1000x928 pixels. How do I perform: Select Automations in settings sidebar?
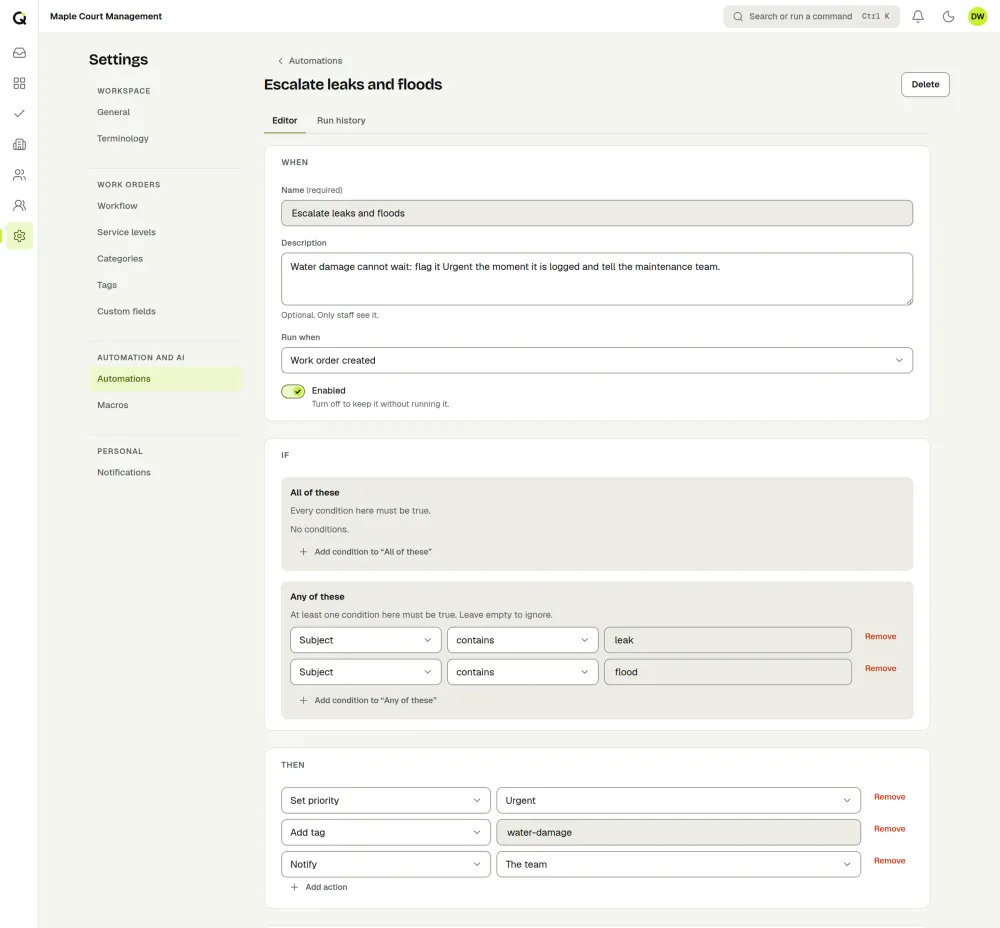tap(165, 379)
